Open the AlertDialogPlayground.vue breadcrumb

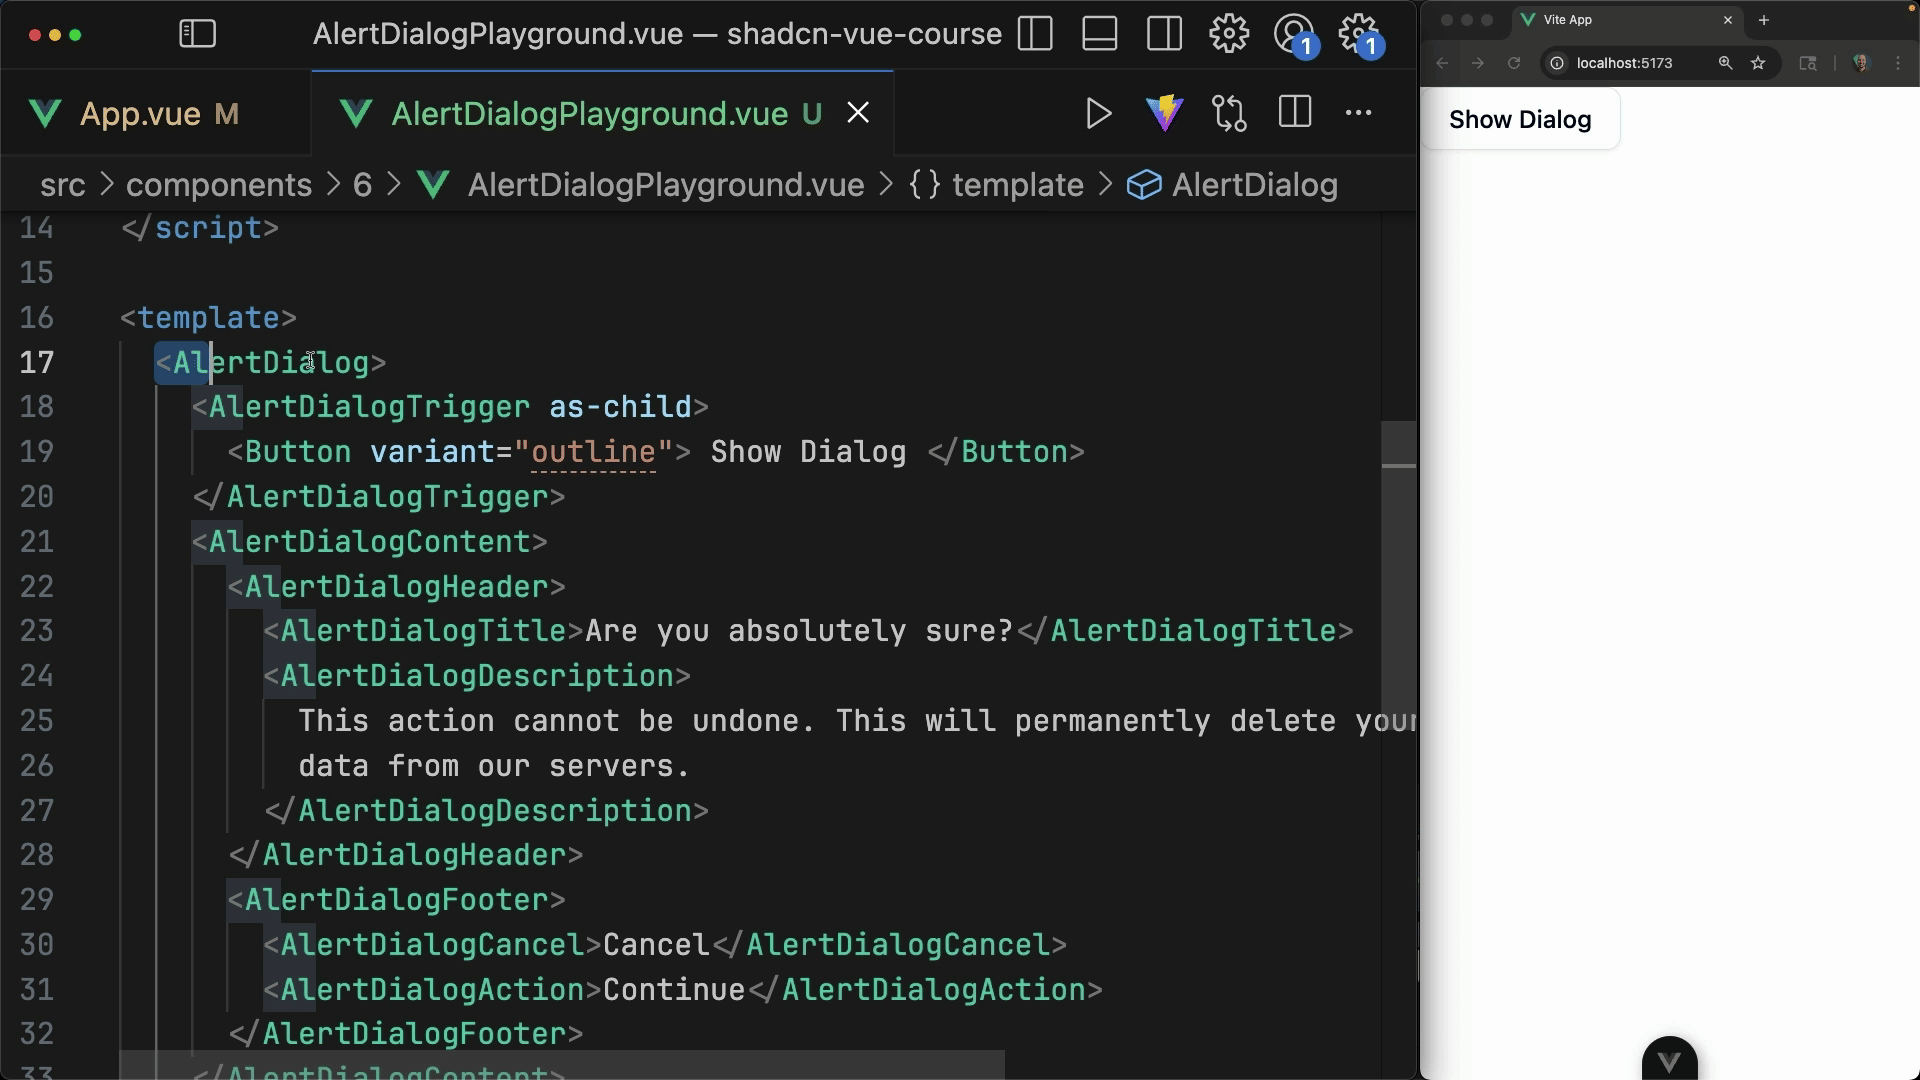(666, 185)
